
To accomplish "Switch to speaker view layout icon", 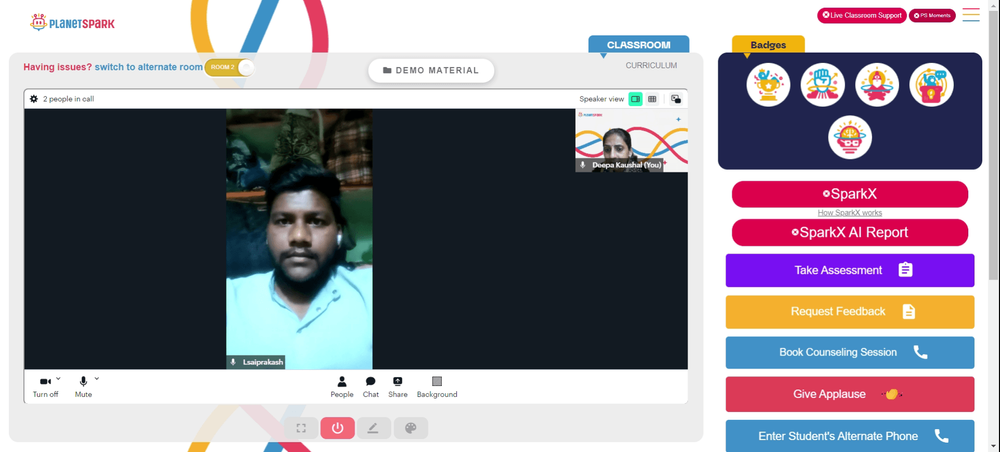I will point(635,99).
